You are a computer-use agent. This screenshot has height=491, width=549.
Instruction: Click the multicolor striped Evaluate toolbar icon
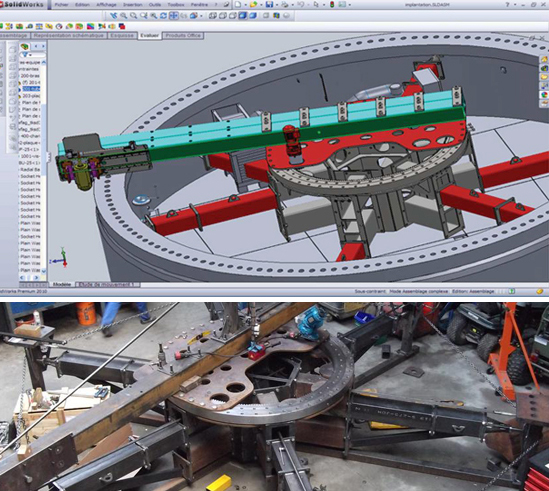90,26
